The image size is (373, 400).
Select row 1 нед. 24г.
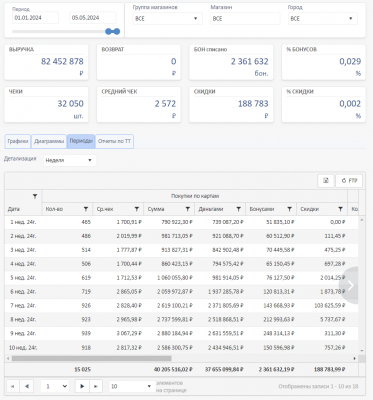coord(182,222)
